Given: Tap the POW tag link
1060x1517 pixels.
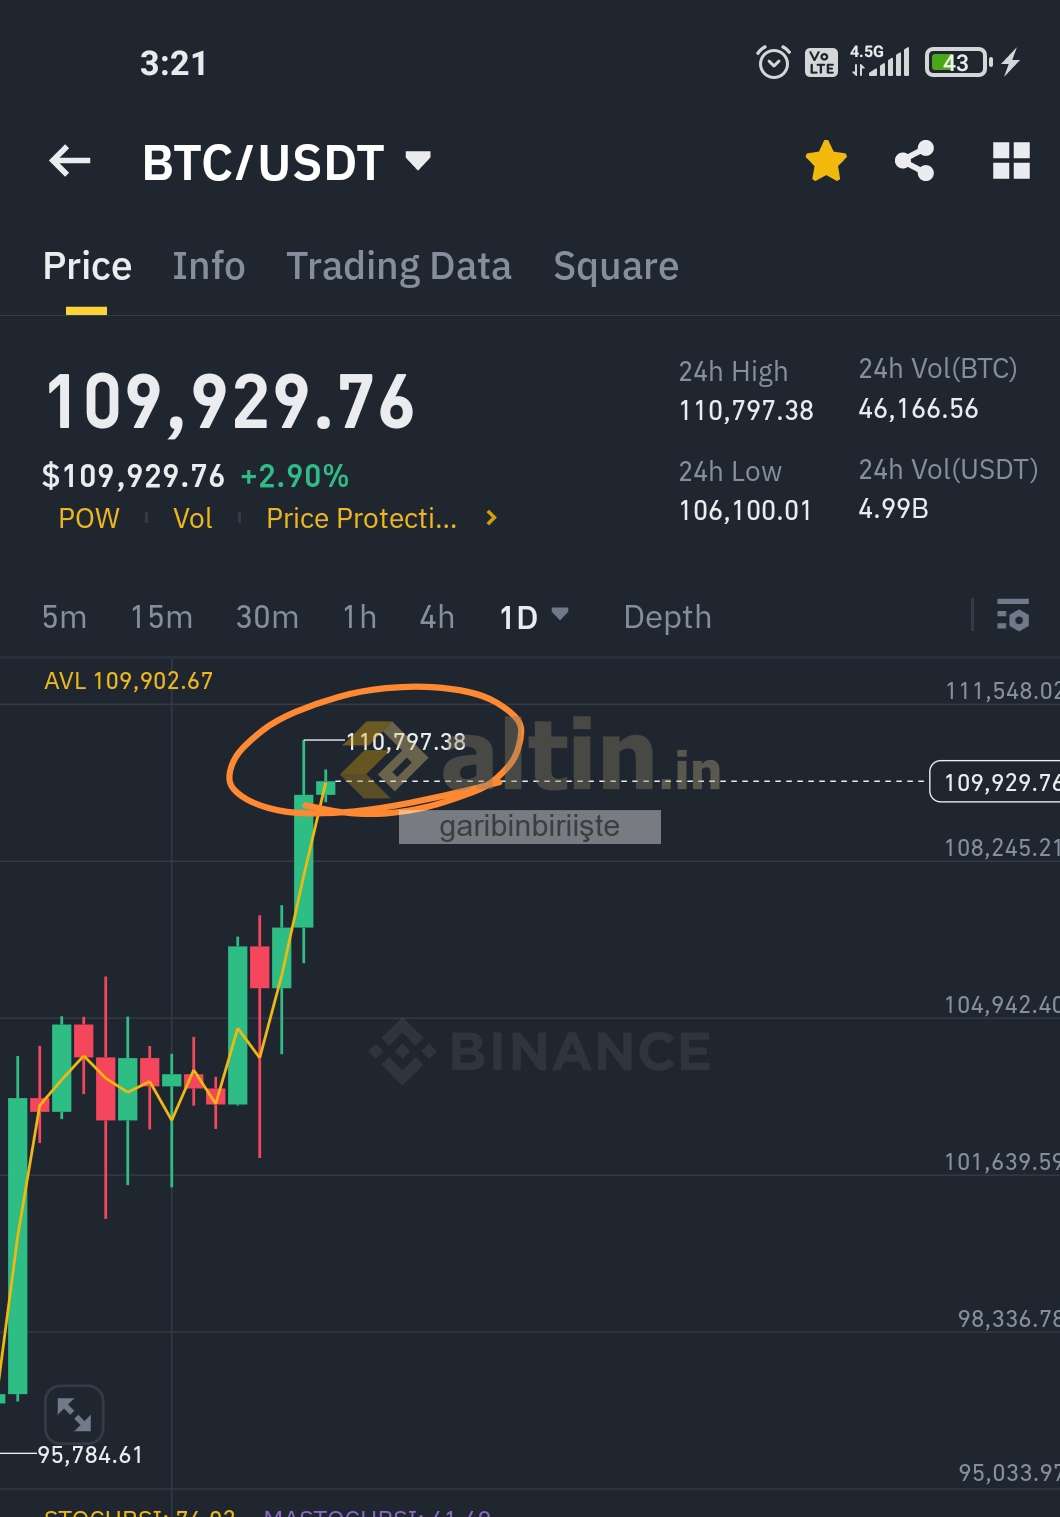Looking at the screenshot, I should coord(89,518).
